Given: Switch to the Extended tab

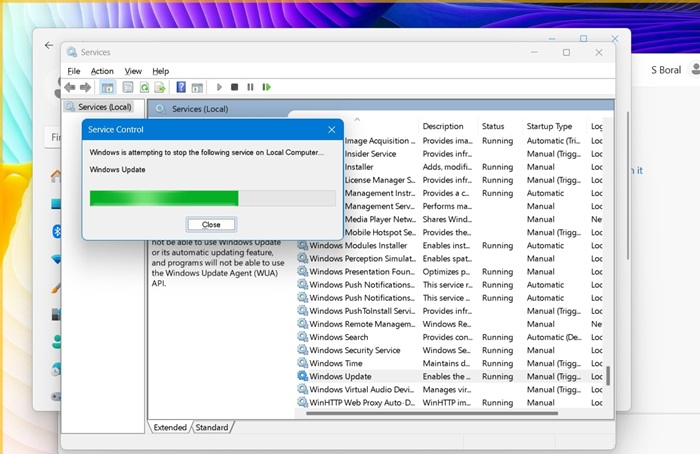Looking at the screenshot, I should click(x=170, y=427).
